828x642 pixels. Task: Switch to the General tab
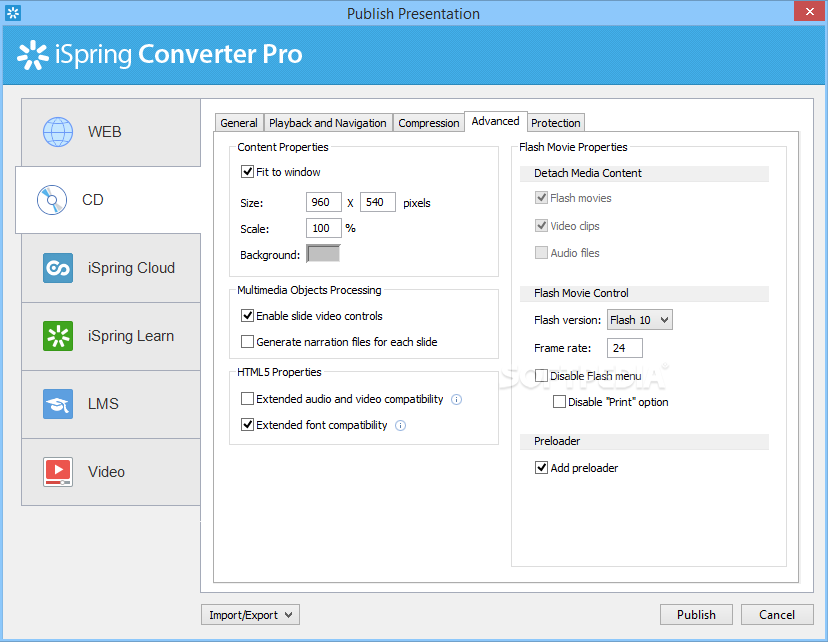[x=239, y=123]
